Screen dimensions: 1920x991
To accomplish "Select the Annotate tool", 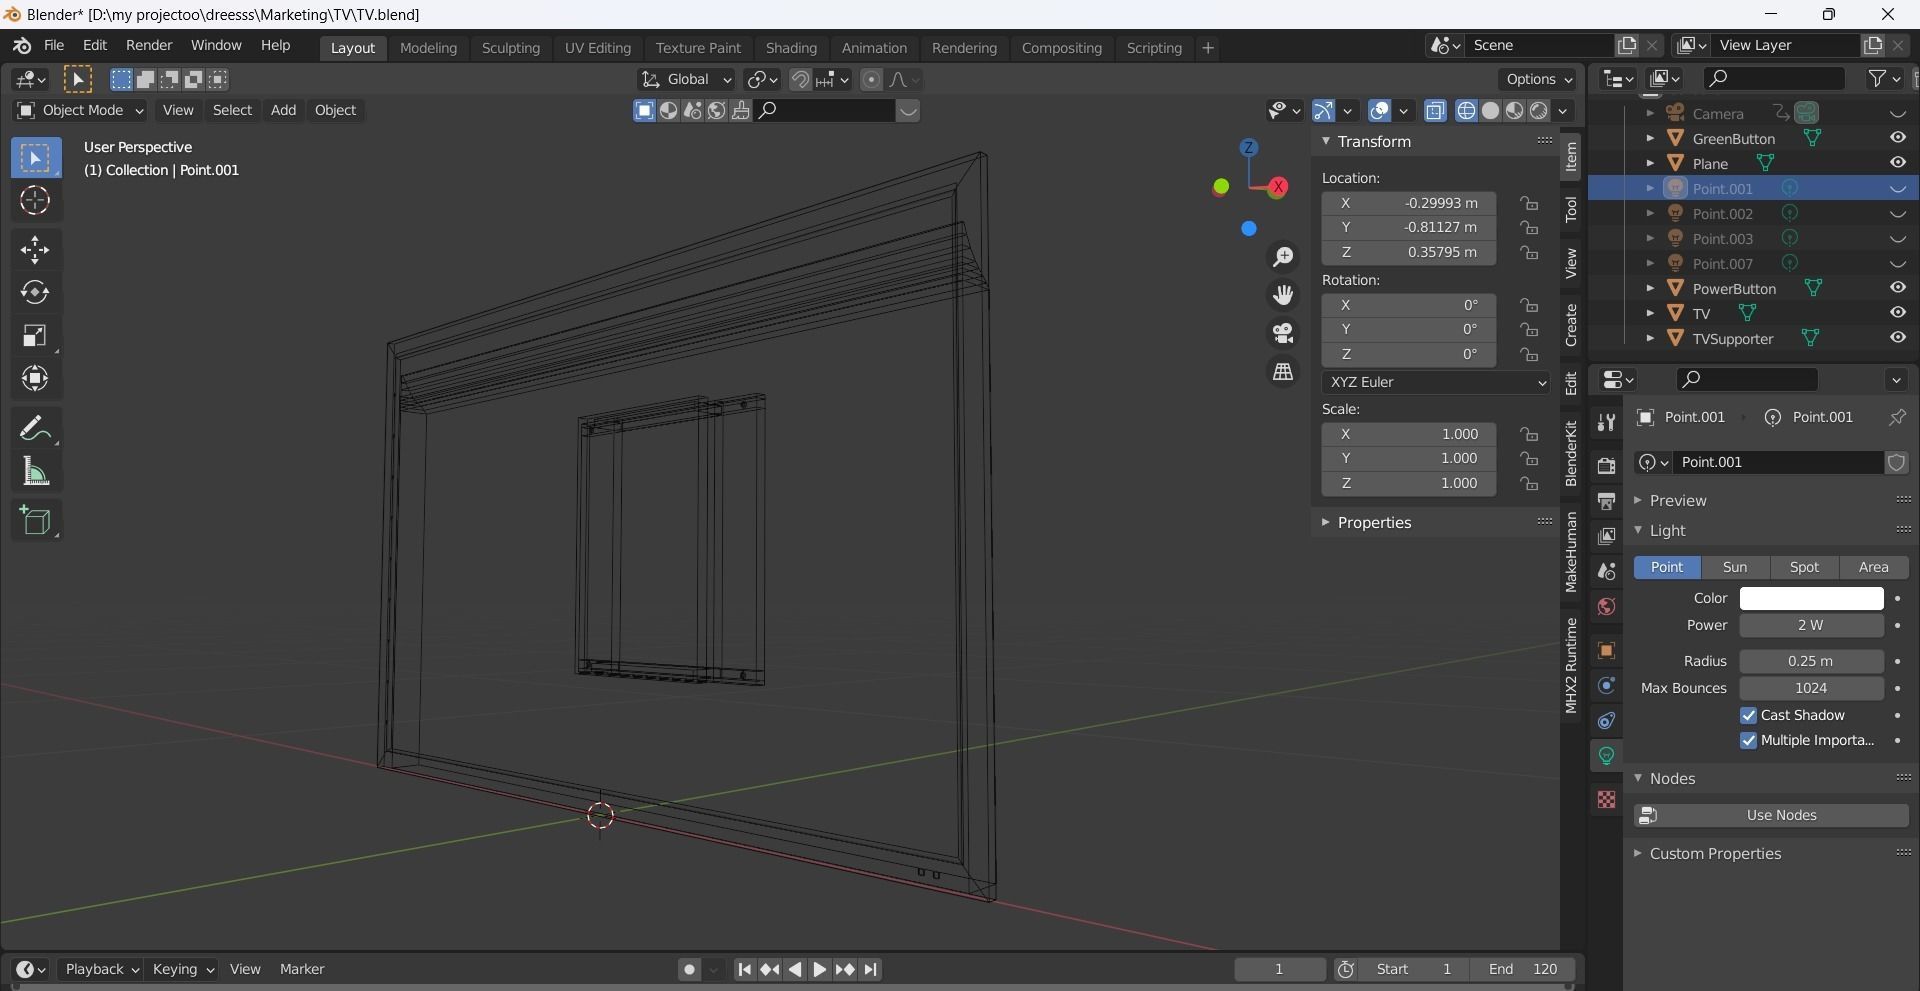I will coord(35,429).
